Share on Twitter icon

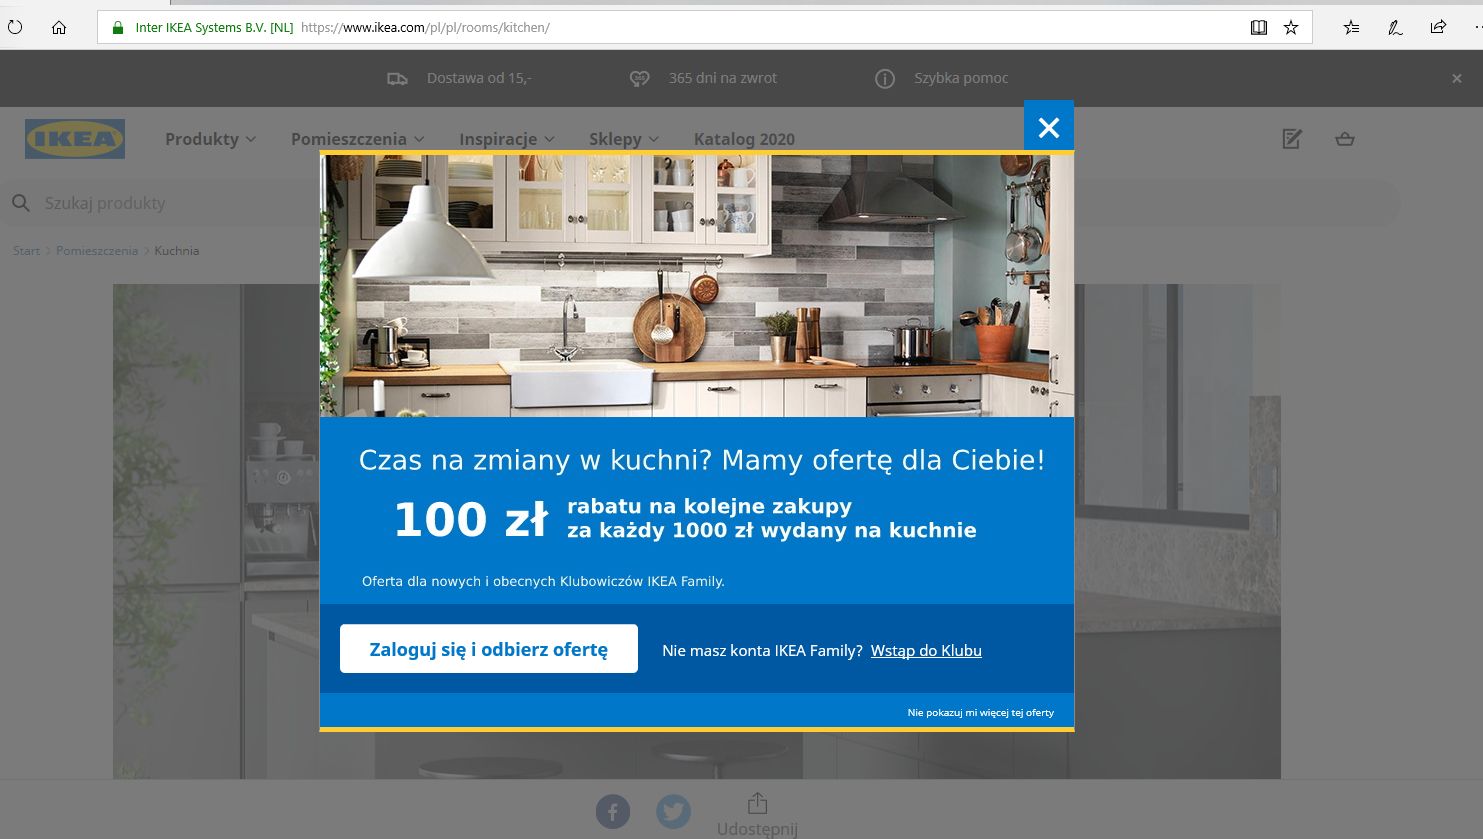pos(673,811)
